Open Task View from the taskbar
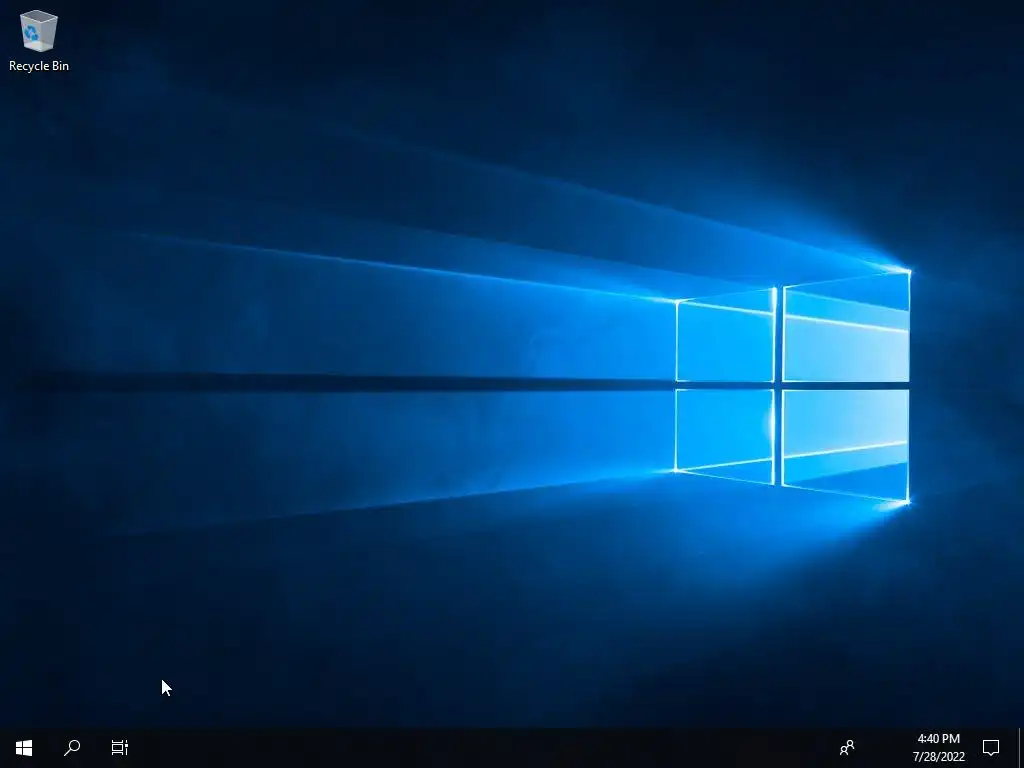 click(x=120, y=747)
